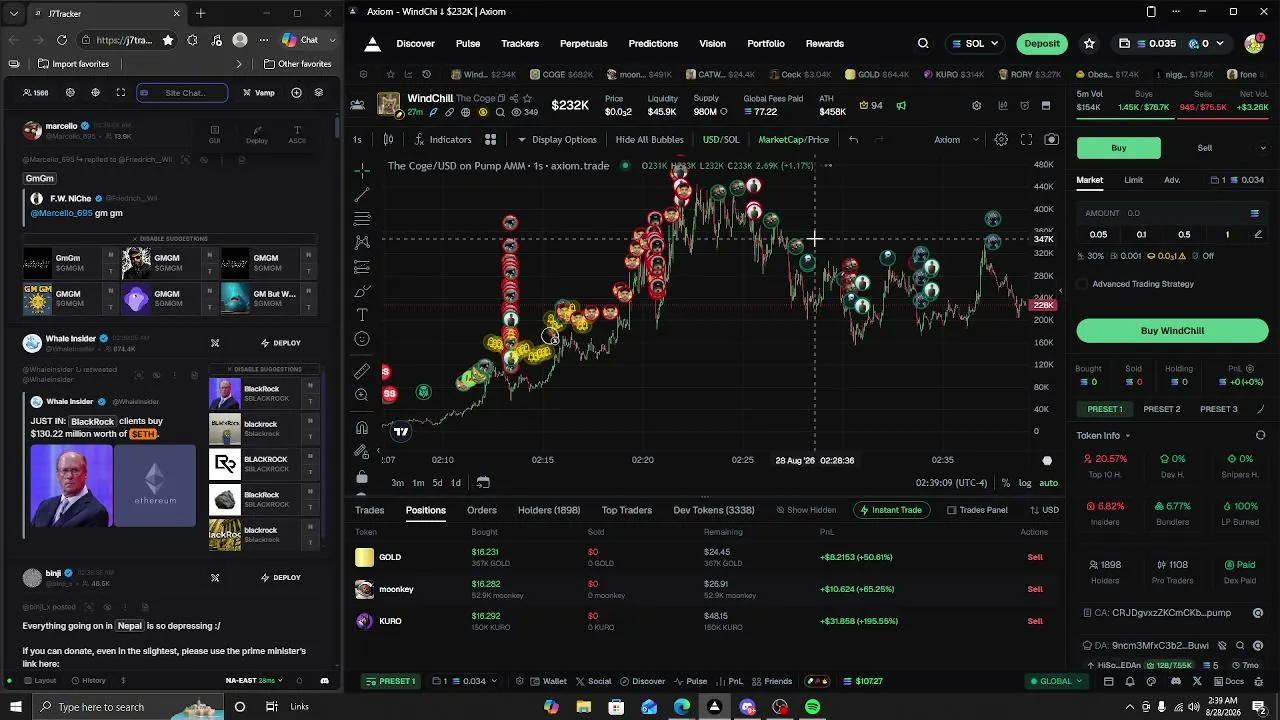Switch to the Top Traders tab
This screenshot has width=1280, height=720.
pyautogui.click(x=627, y=510)
